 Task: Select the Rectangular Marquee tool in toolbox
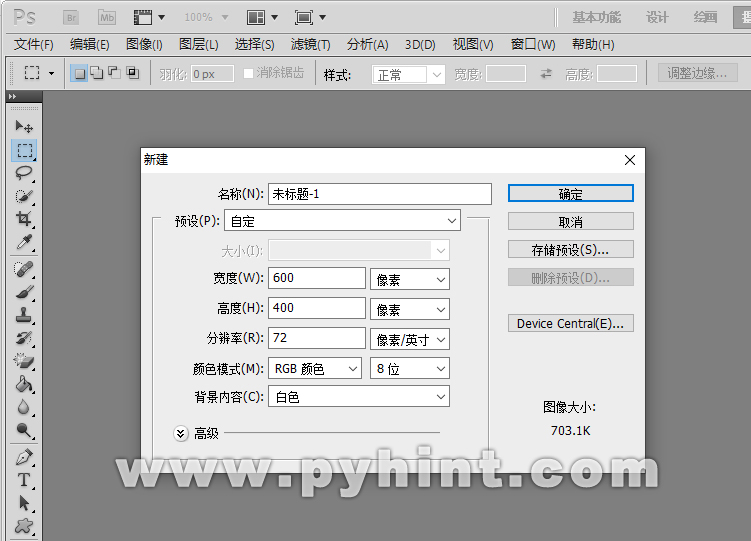pos(24,150)
